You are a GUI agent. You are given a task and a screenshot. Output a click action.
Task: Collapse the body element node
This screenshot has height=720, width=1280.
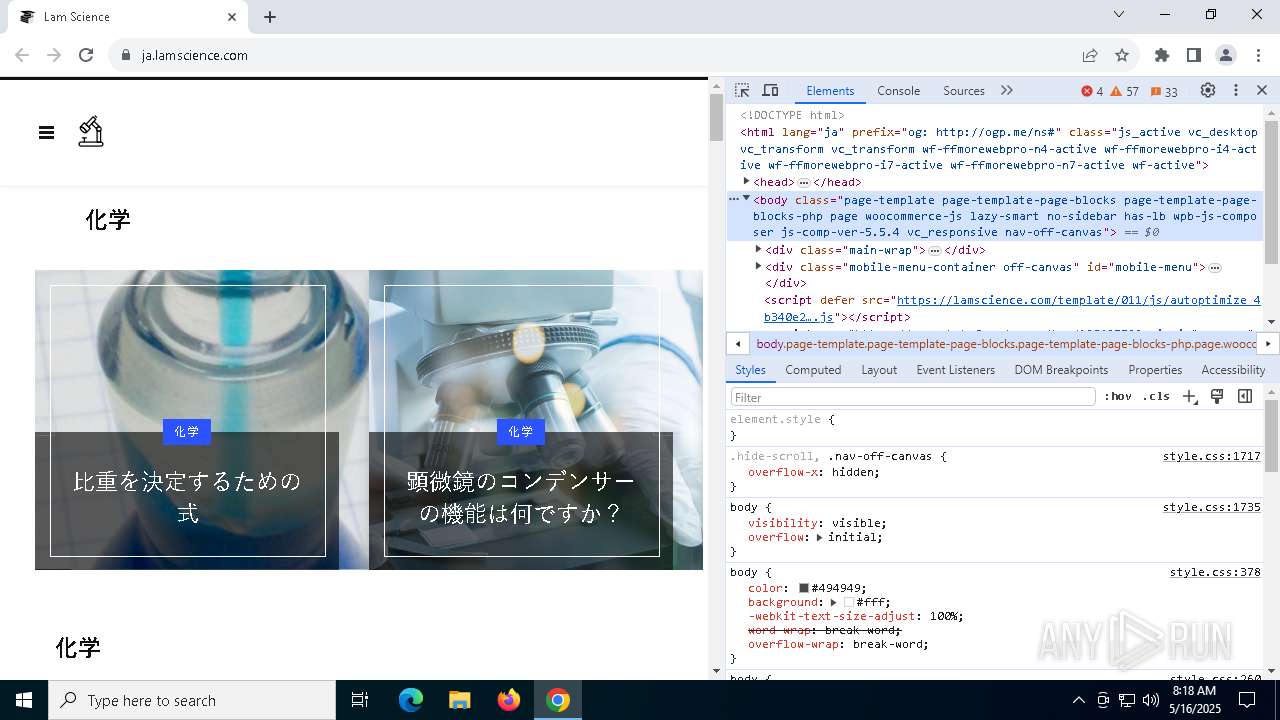[746, 199]
